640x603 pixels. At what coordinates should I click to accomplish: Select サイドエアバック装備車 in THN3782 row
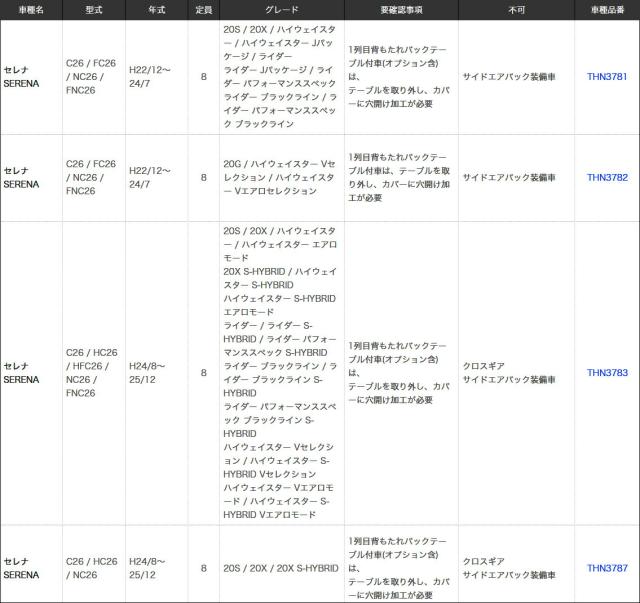[x=509, y=178]
